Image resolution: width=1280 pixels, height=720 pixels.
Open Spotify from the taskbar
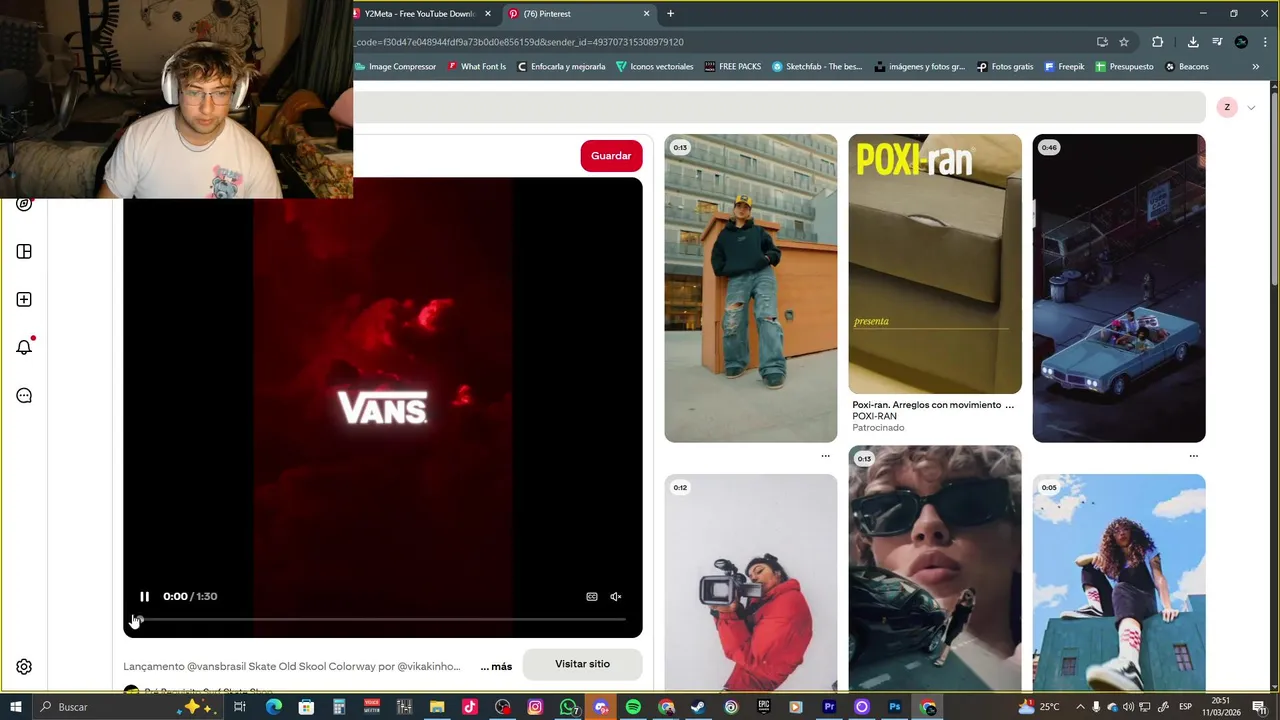coord(633,707)
